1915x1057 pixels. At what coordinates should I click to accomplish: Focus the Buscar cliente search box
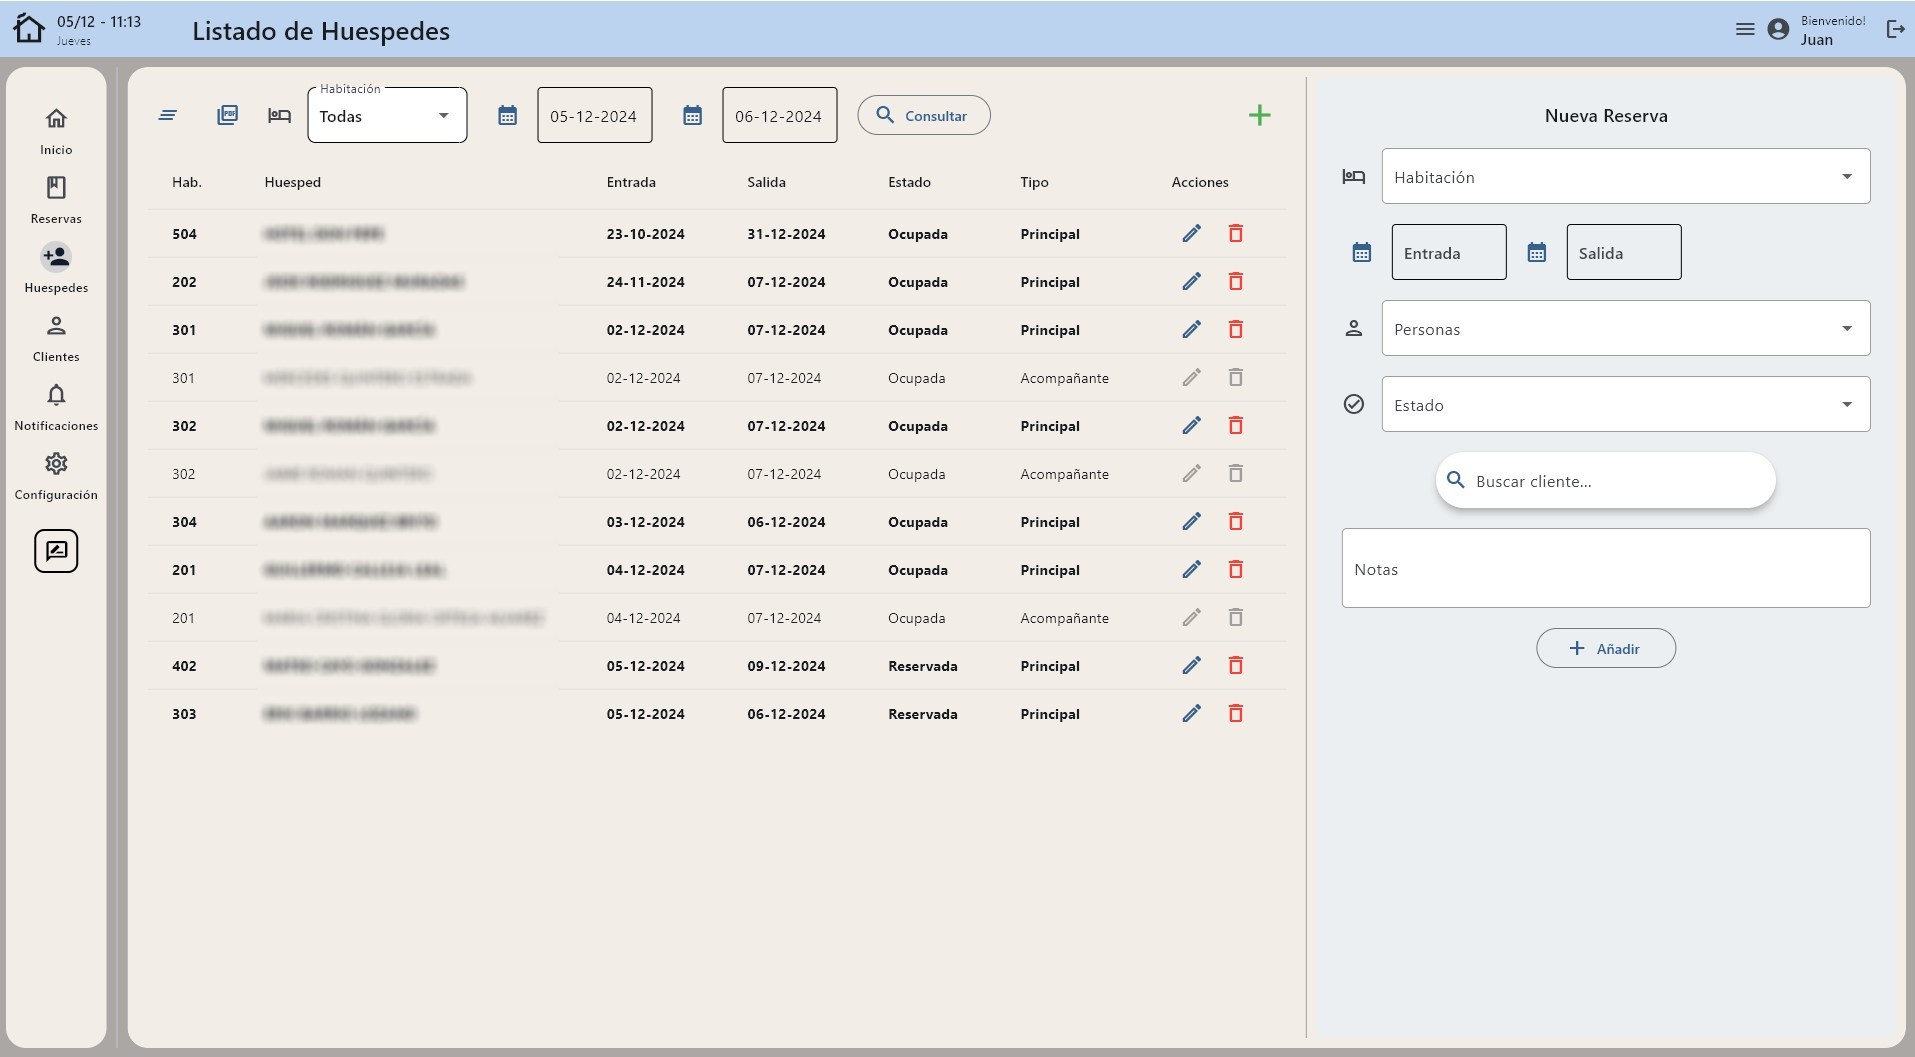click(1606, 480)
